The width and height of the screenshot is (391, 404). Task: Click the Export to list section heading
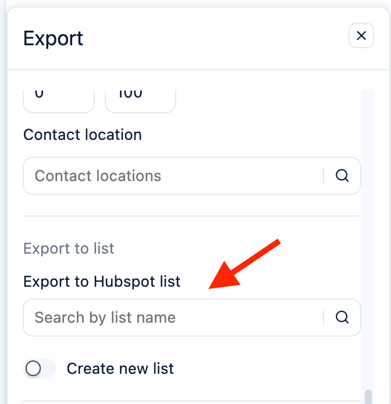(x=69, y=249)
